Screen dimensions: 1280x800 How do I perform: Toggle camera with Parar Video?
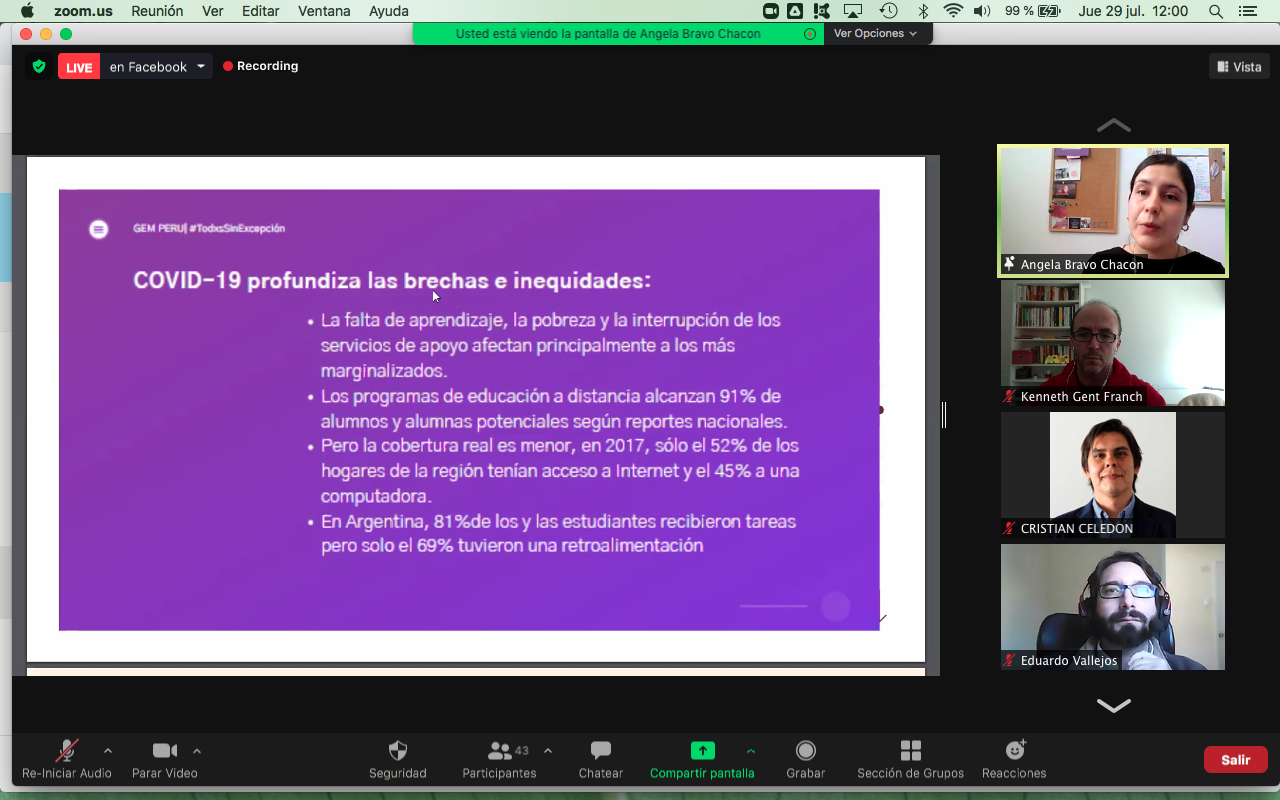pyautogui.click(x=164, y=751)
